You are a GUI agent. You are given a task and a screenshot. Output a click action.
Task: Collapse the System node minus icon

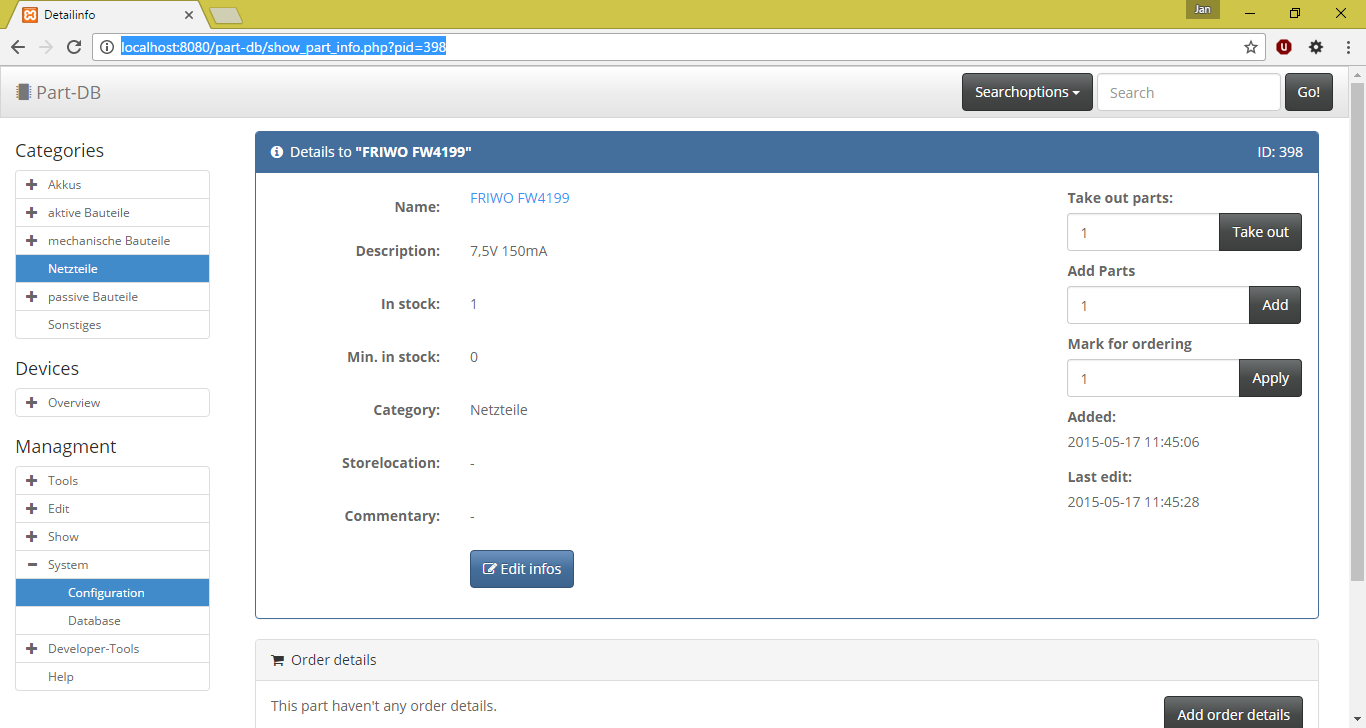pyautogui.click(x=32, y=565)
